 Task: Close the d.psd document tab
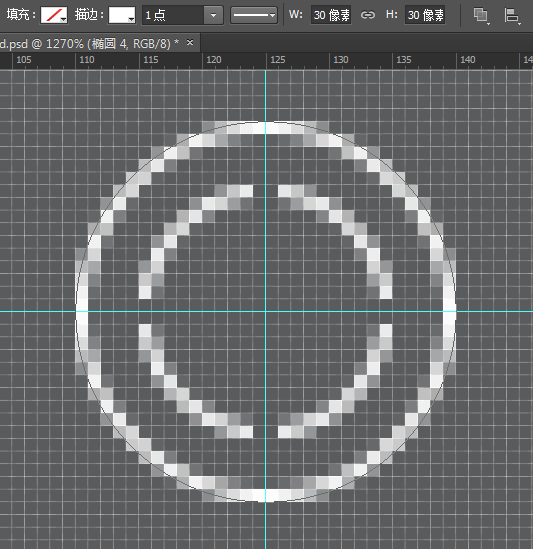tap(190, 43)
